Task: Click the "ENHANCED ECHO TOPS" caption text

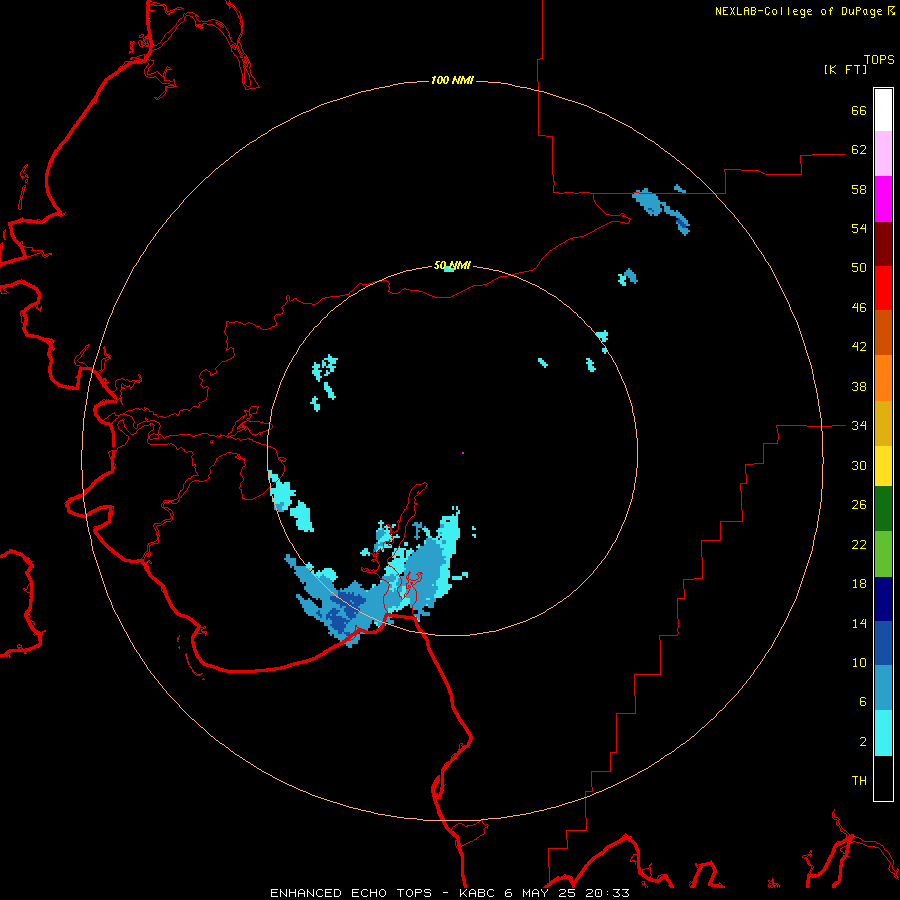Action: 351,893
